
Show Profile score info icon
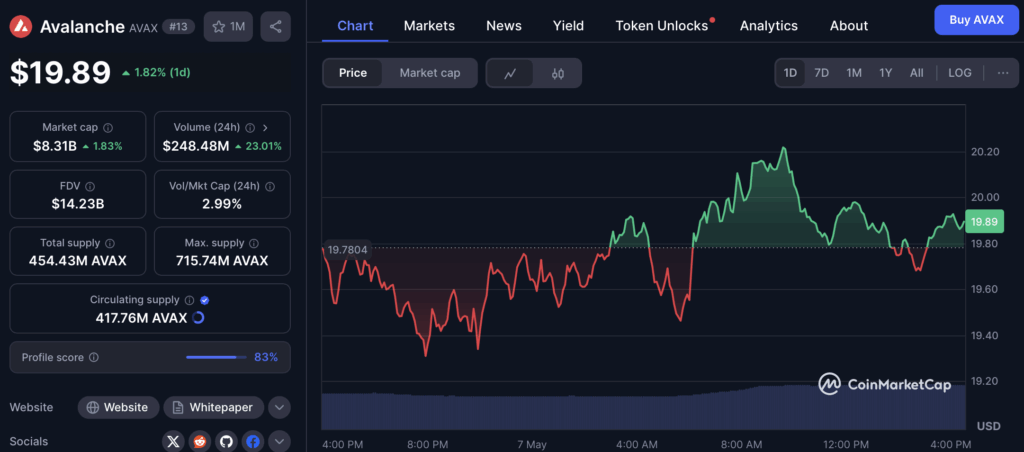[94, 357]
